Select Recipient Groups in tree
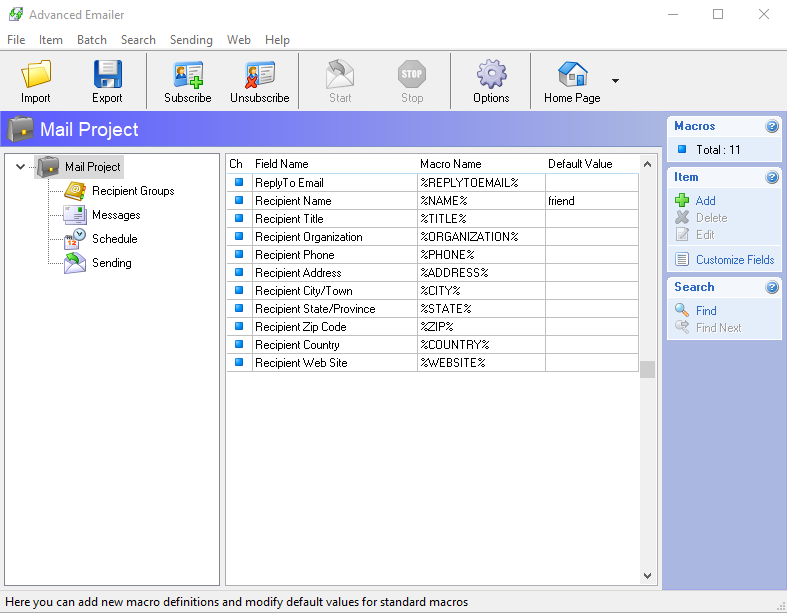 pos(132,191)
